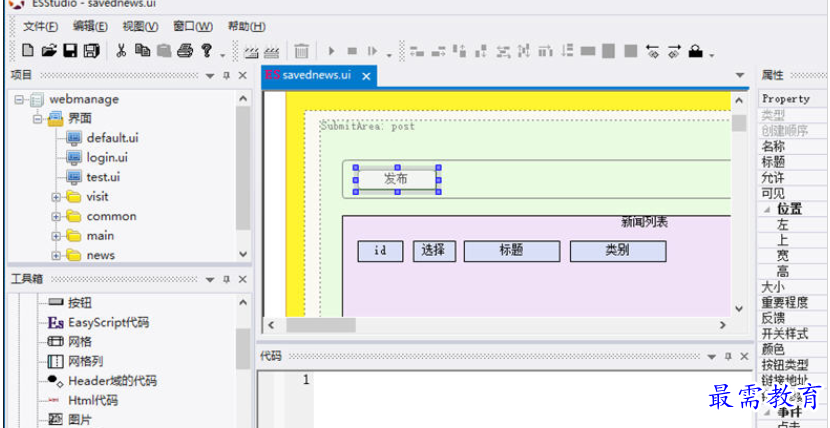Open the 窗口(W) menu
Image resolution: width=830 pixels, height=428 pixels.
(193, 26)
